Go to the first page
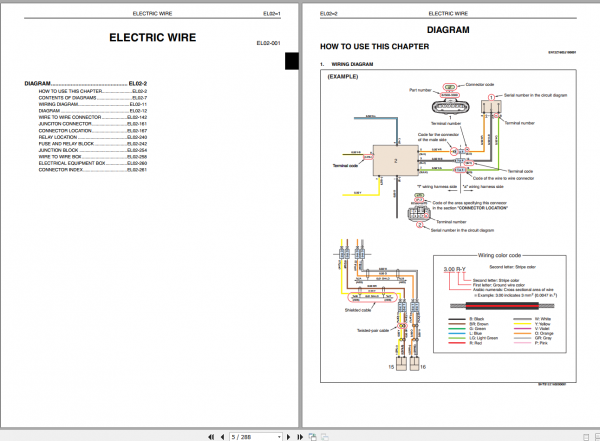Screen dimensions: 600x441 [x=211, y=437]
